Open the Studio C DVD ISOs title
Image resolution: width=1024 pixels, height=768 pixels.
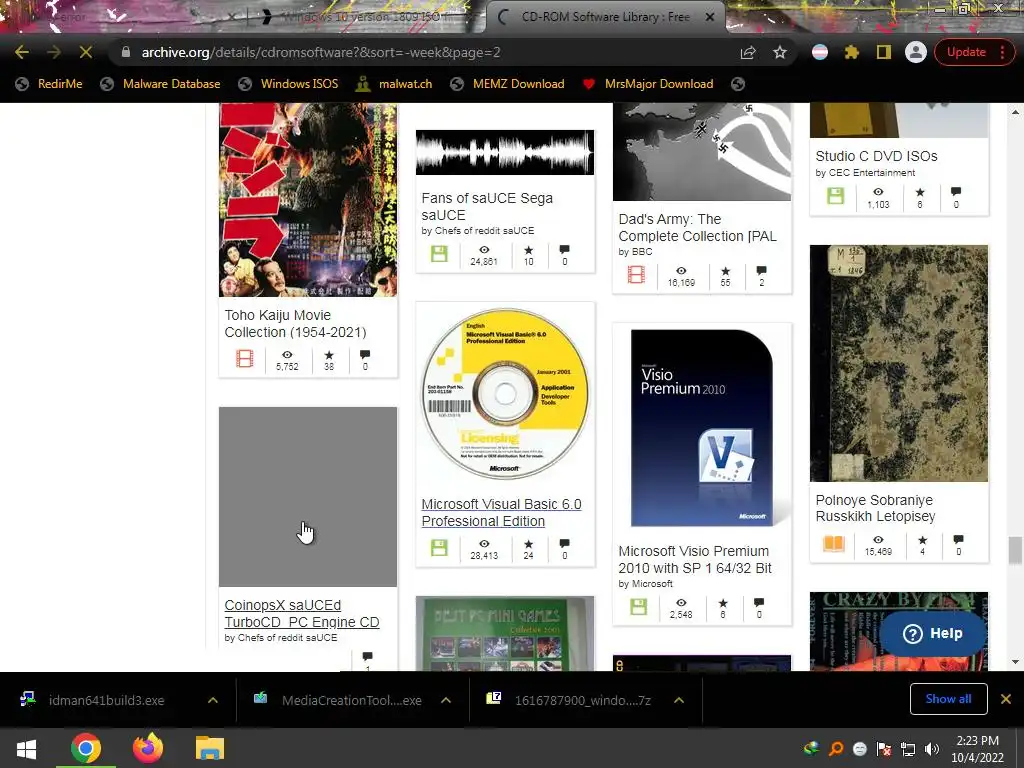click(876, 156)
